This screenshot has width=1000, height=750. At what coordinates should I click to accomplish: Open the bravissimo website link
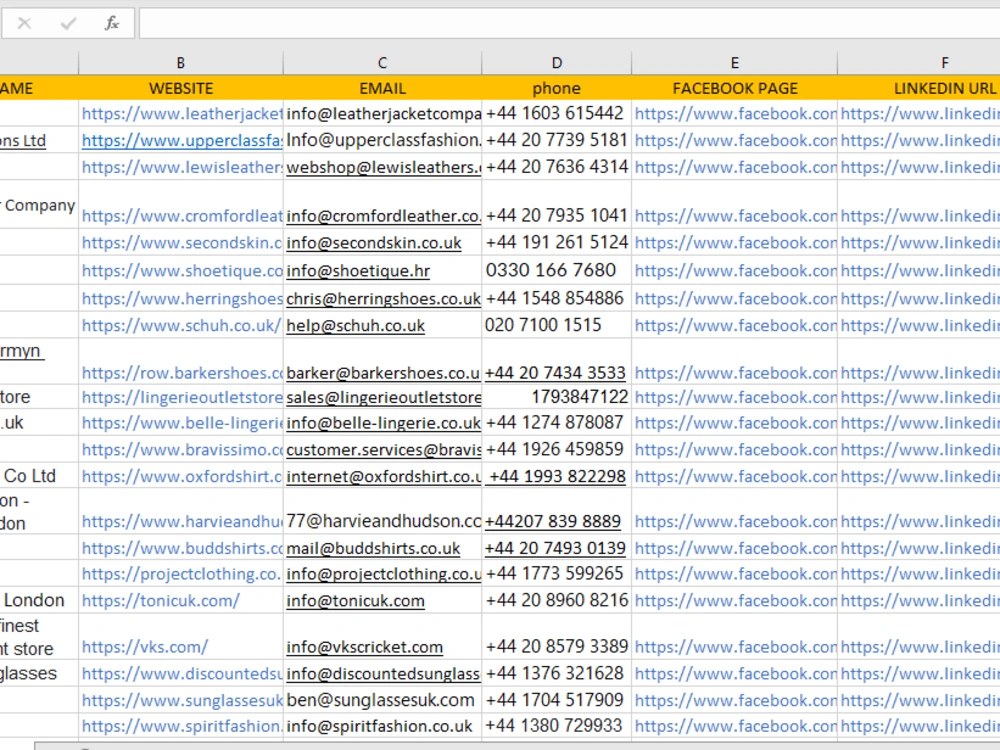click(x=182, y=450)
